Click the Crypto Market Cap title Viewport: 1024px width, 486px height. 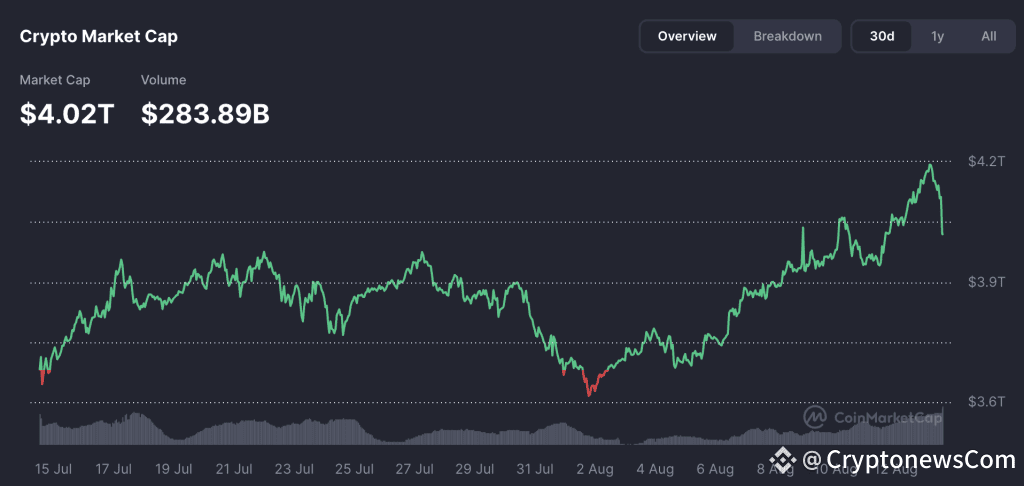99,37
